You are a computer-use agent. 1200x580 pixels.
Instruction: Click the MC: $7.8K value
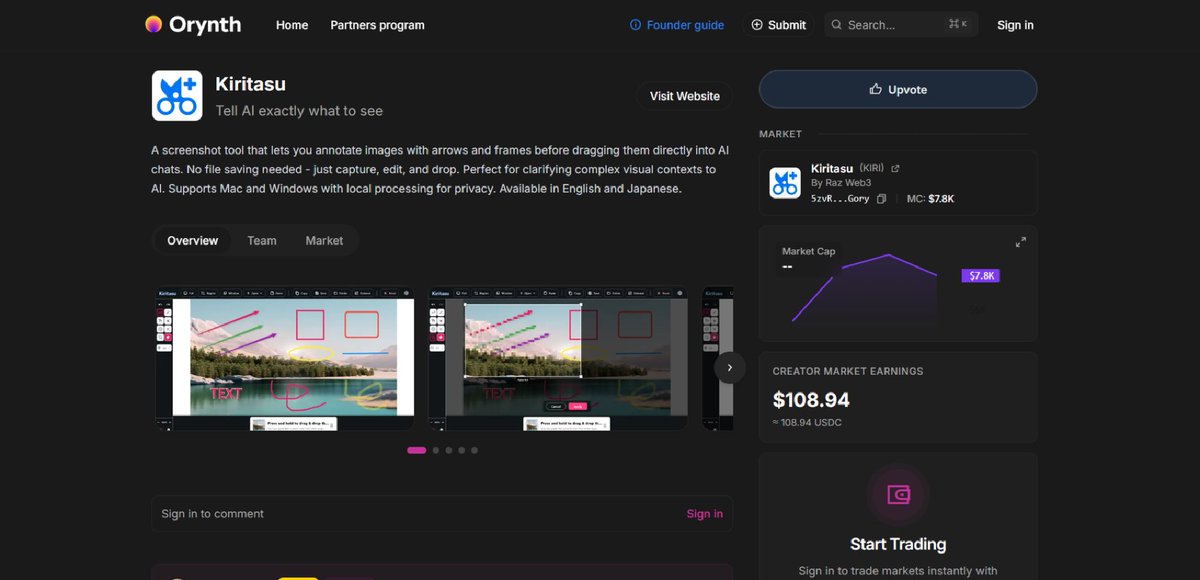tap(930, 199)
